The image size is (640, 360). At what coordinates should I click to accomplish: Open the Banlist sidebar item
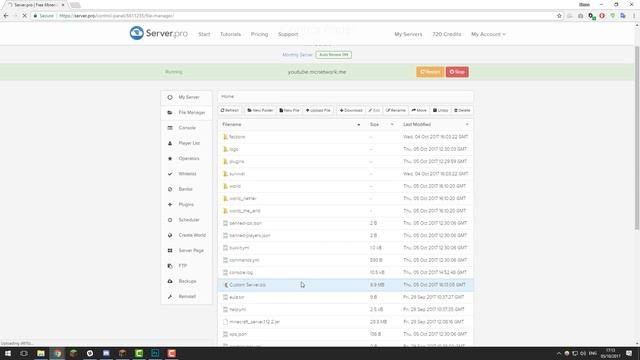(x=187, y=189)
